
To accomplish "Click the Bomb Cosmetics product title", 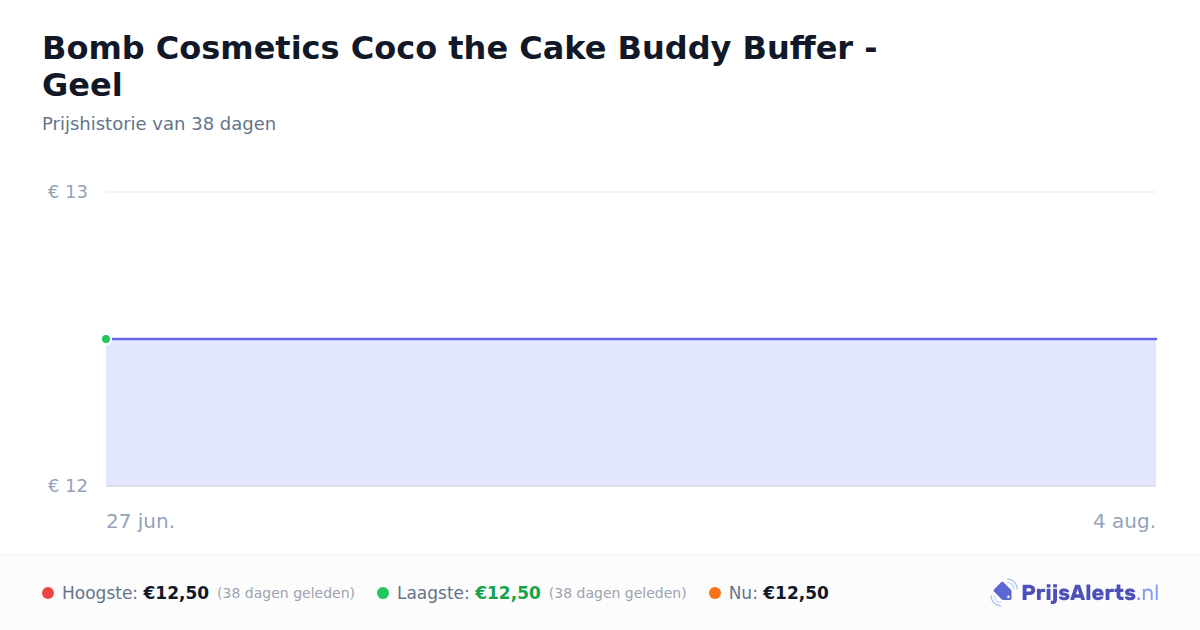I will 460,66.
